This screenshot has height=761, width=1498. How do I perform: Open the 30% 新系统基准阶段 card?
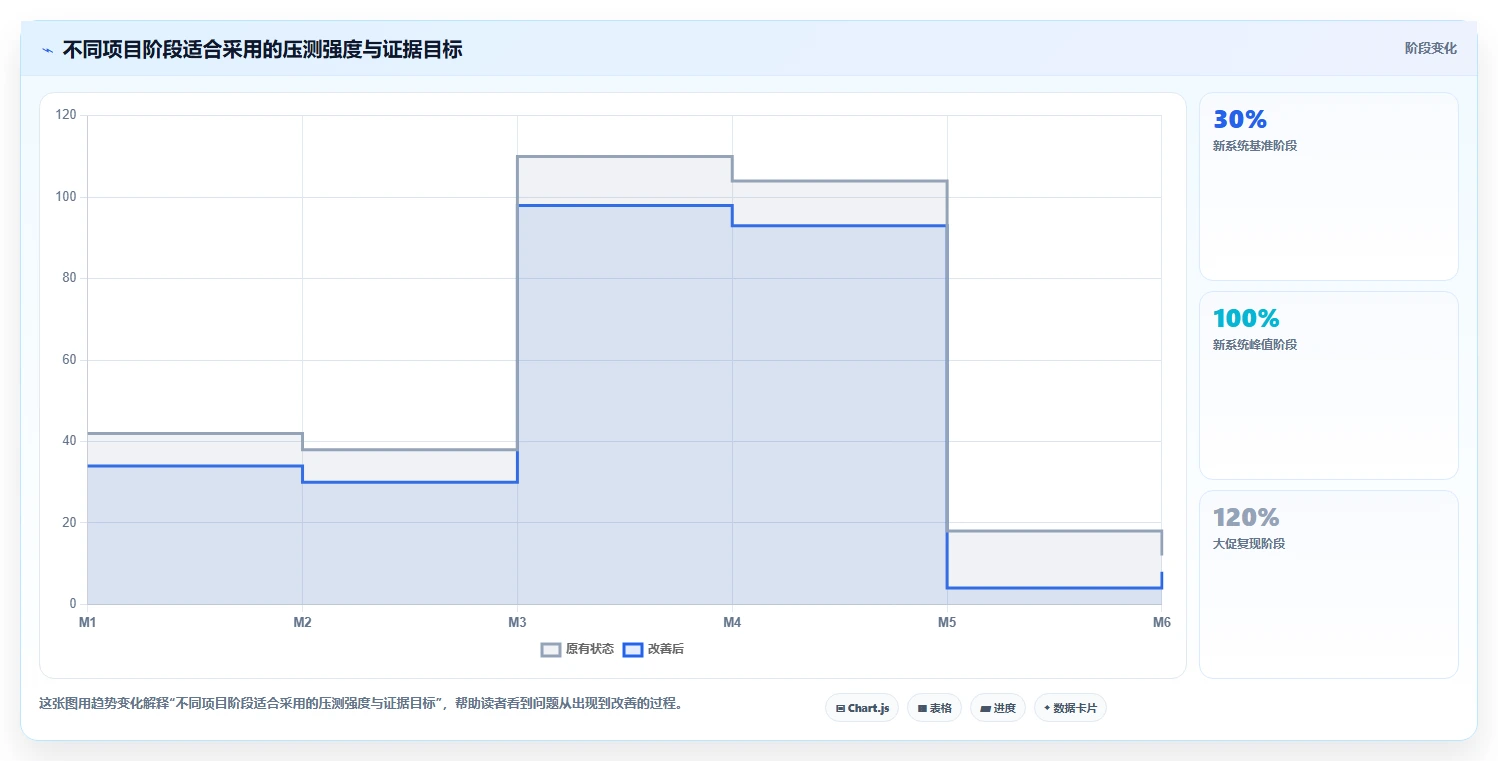coord(1328,186)
